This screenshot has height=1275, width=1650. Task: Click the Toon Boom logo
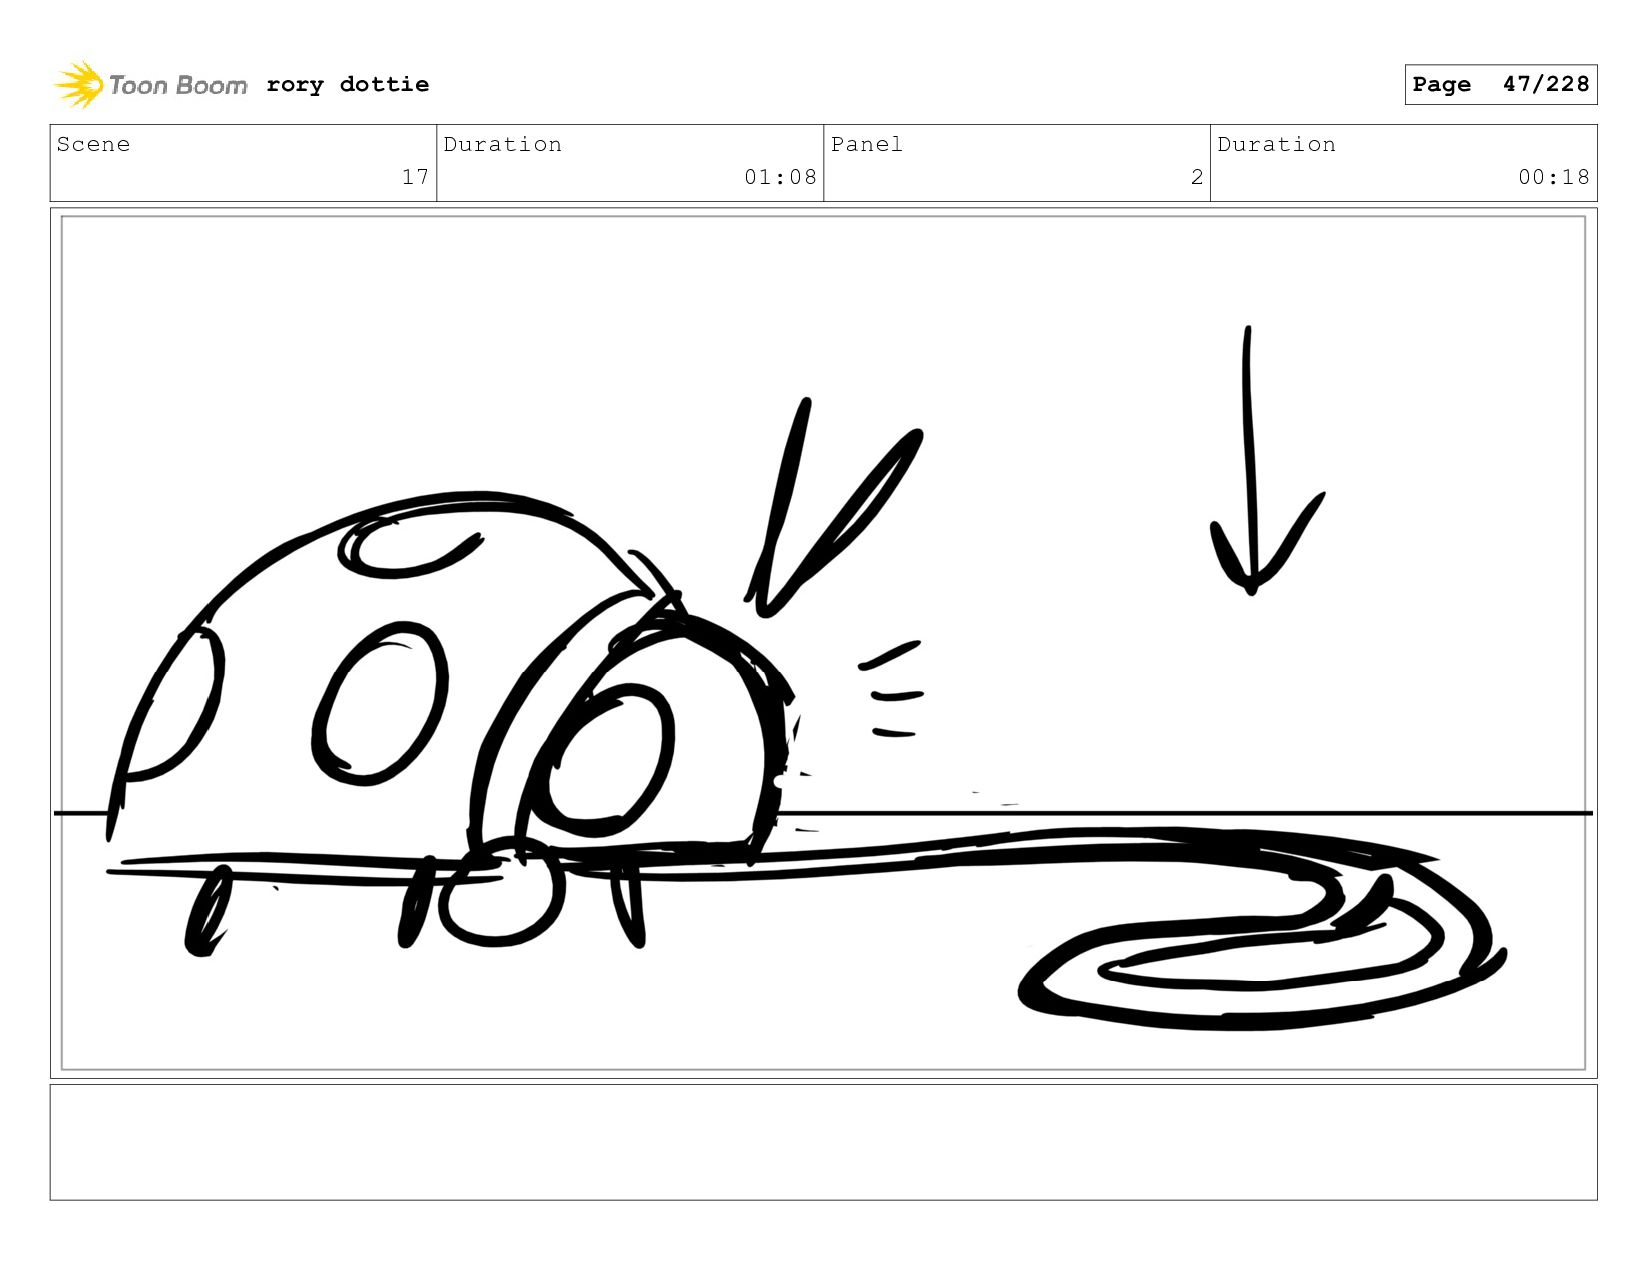point(150,85)
